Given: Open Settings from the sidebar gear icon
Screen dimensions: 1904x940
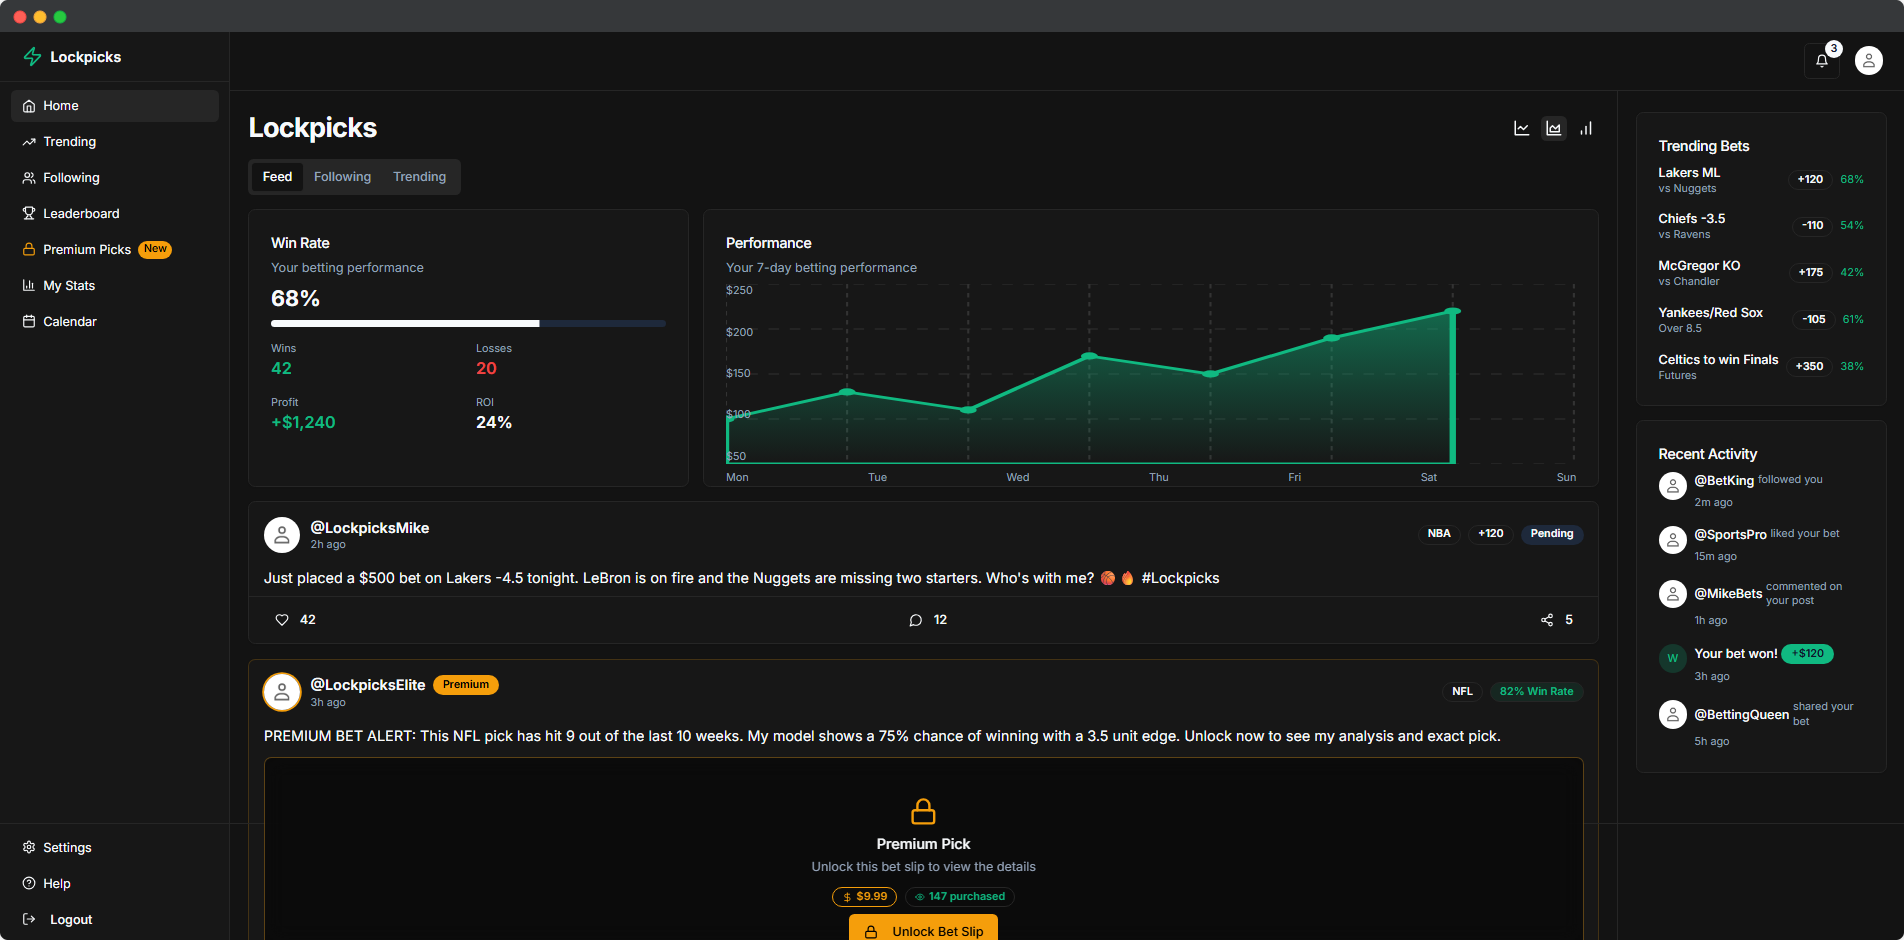Looking at the screenshot, I should (x=29, y=847).
